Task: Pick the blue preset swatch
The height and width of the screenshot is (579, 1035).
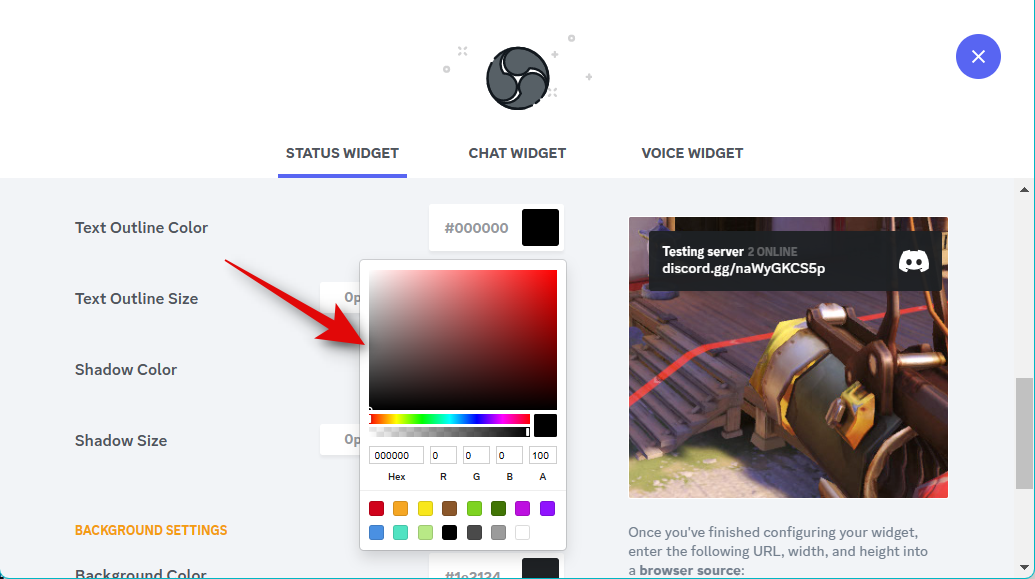Action: pyautogui.click(x=376, y=533)
